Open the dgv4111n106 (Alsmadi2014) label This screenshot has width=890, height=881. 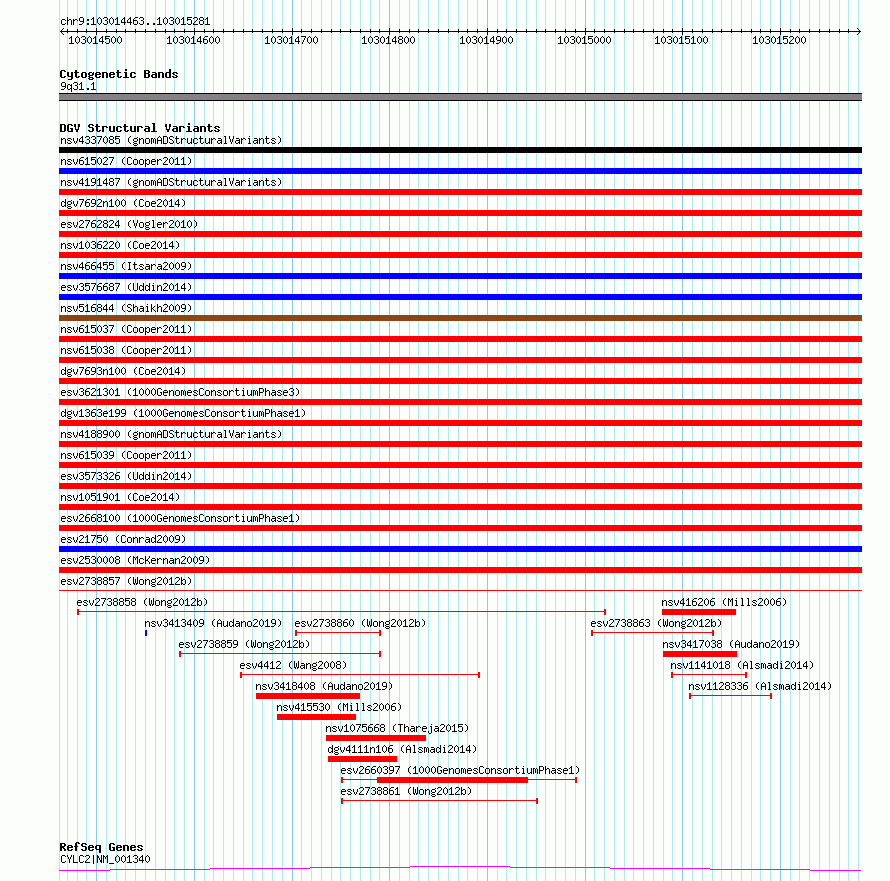(x=402, y=749)
